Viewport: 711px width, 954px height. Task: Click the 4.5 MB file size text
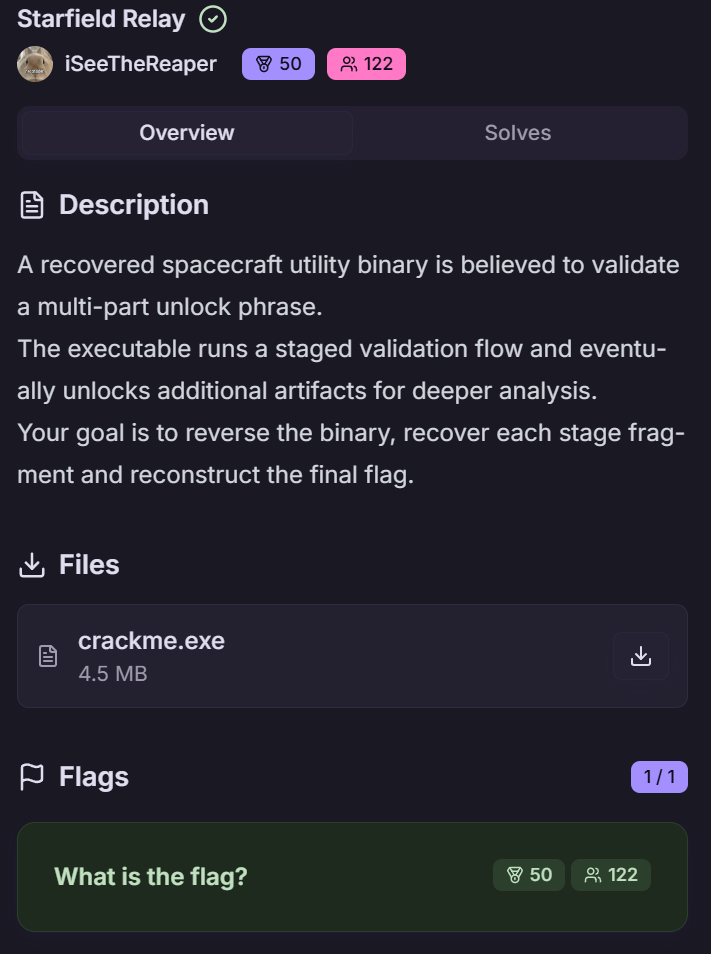tap(113, 674)
